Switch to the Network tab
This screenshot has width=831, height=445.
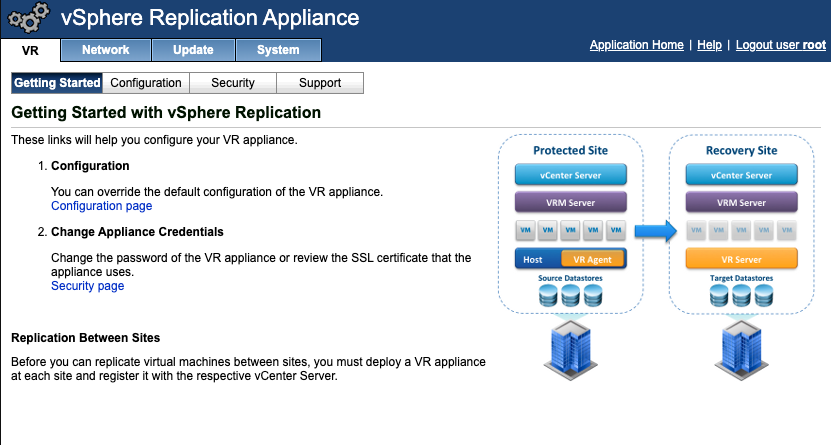(x=105, y=50)
